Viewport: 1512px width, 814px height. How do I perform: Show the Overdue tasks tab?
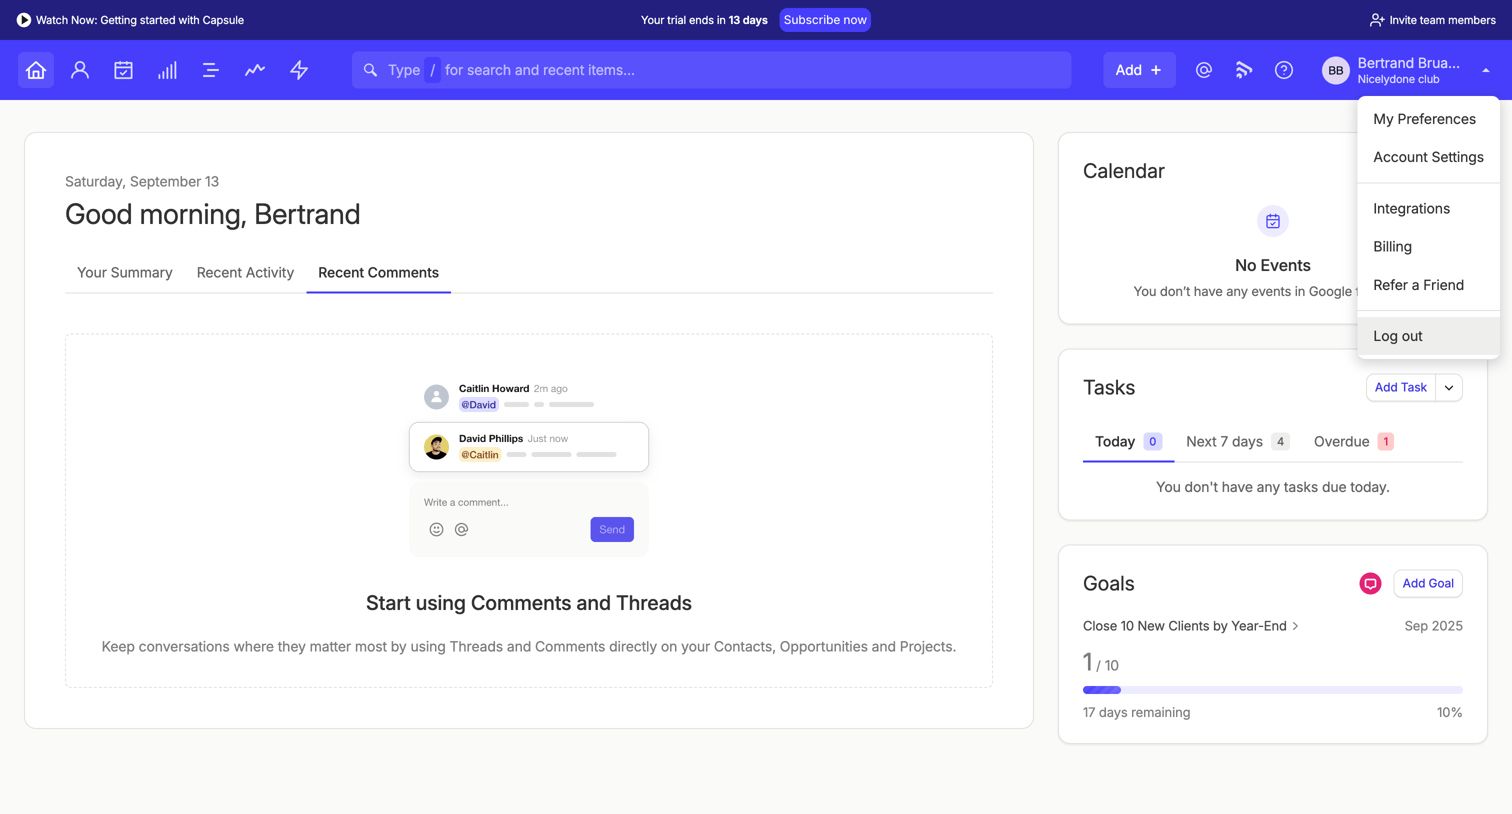[x=1353, y=442]
